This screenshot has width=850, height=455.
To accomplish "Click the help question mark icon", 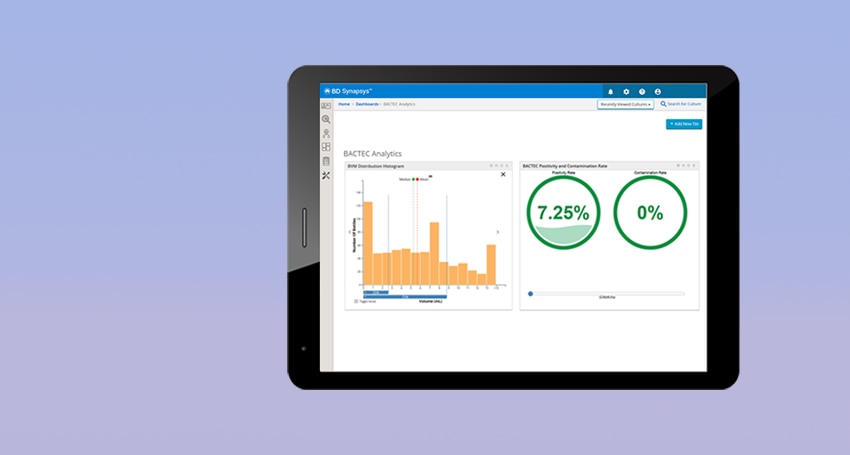I will coord(642,92).
